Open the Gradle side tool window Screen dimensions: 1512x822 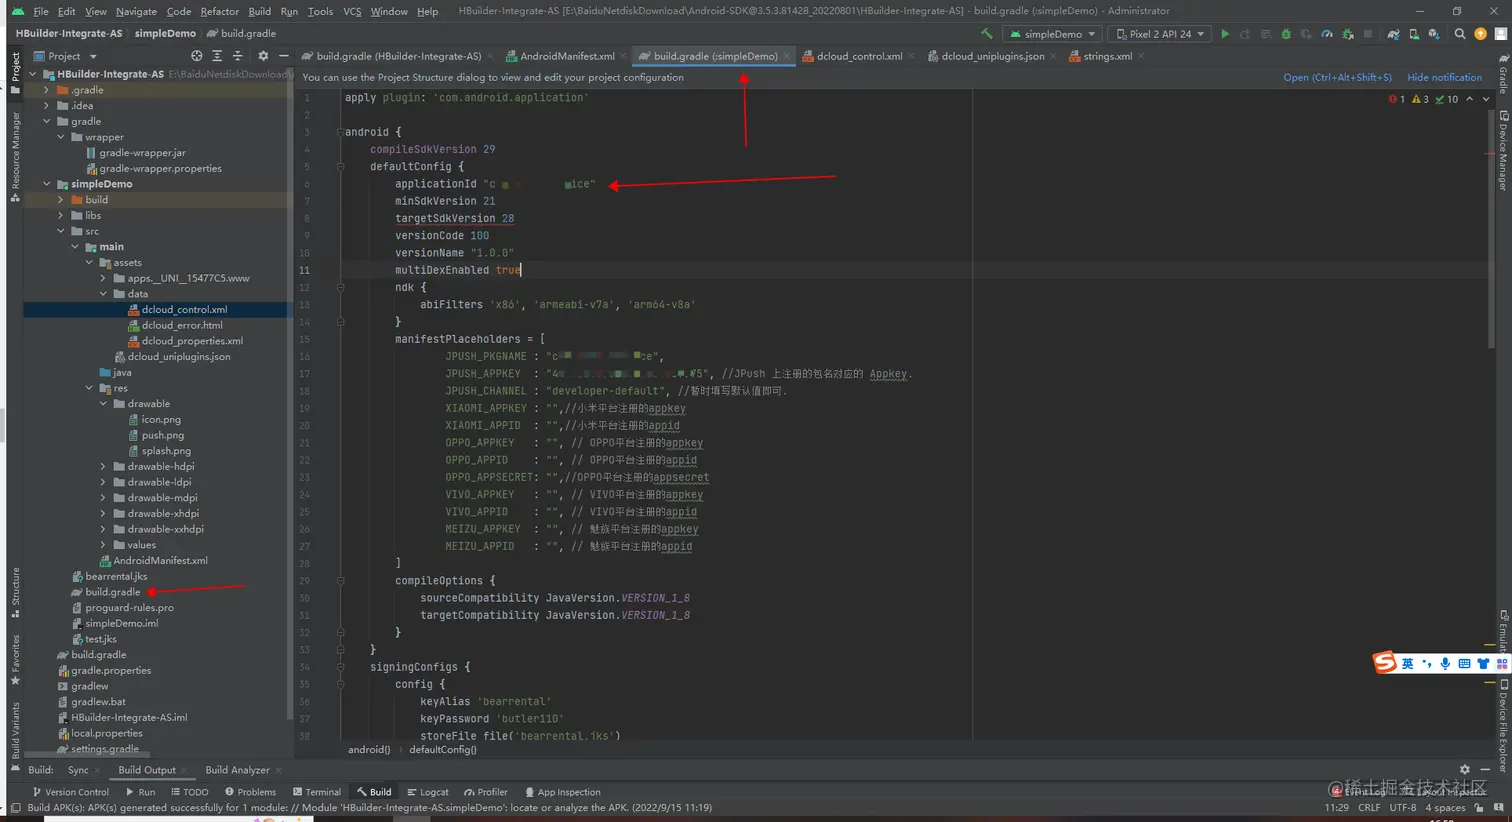coord(1503,72)
